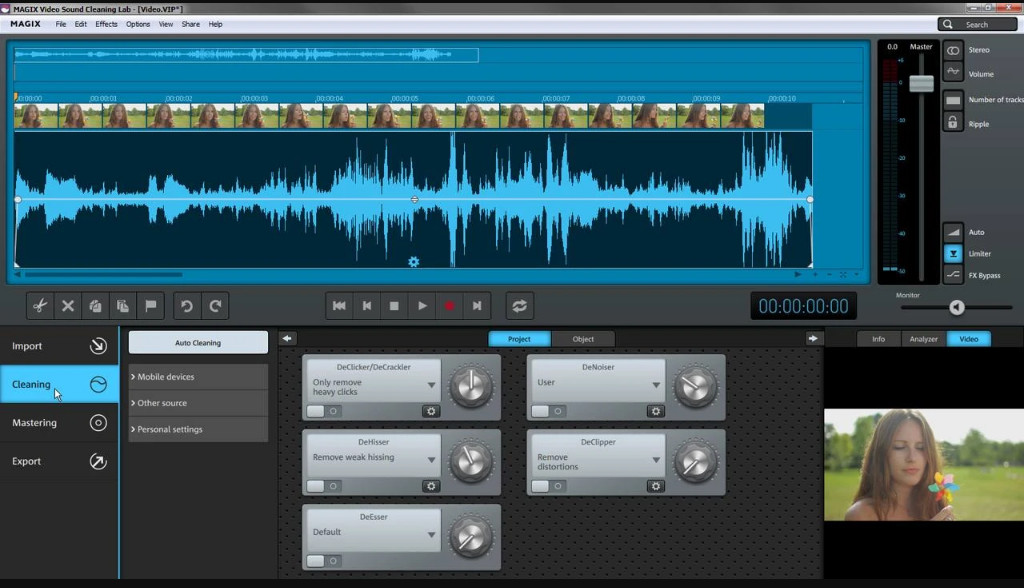Open the Import section

click(59, 346)
